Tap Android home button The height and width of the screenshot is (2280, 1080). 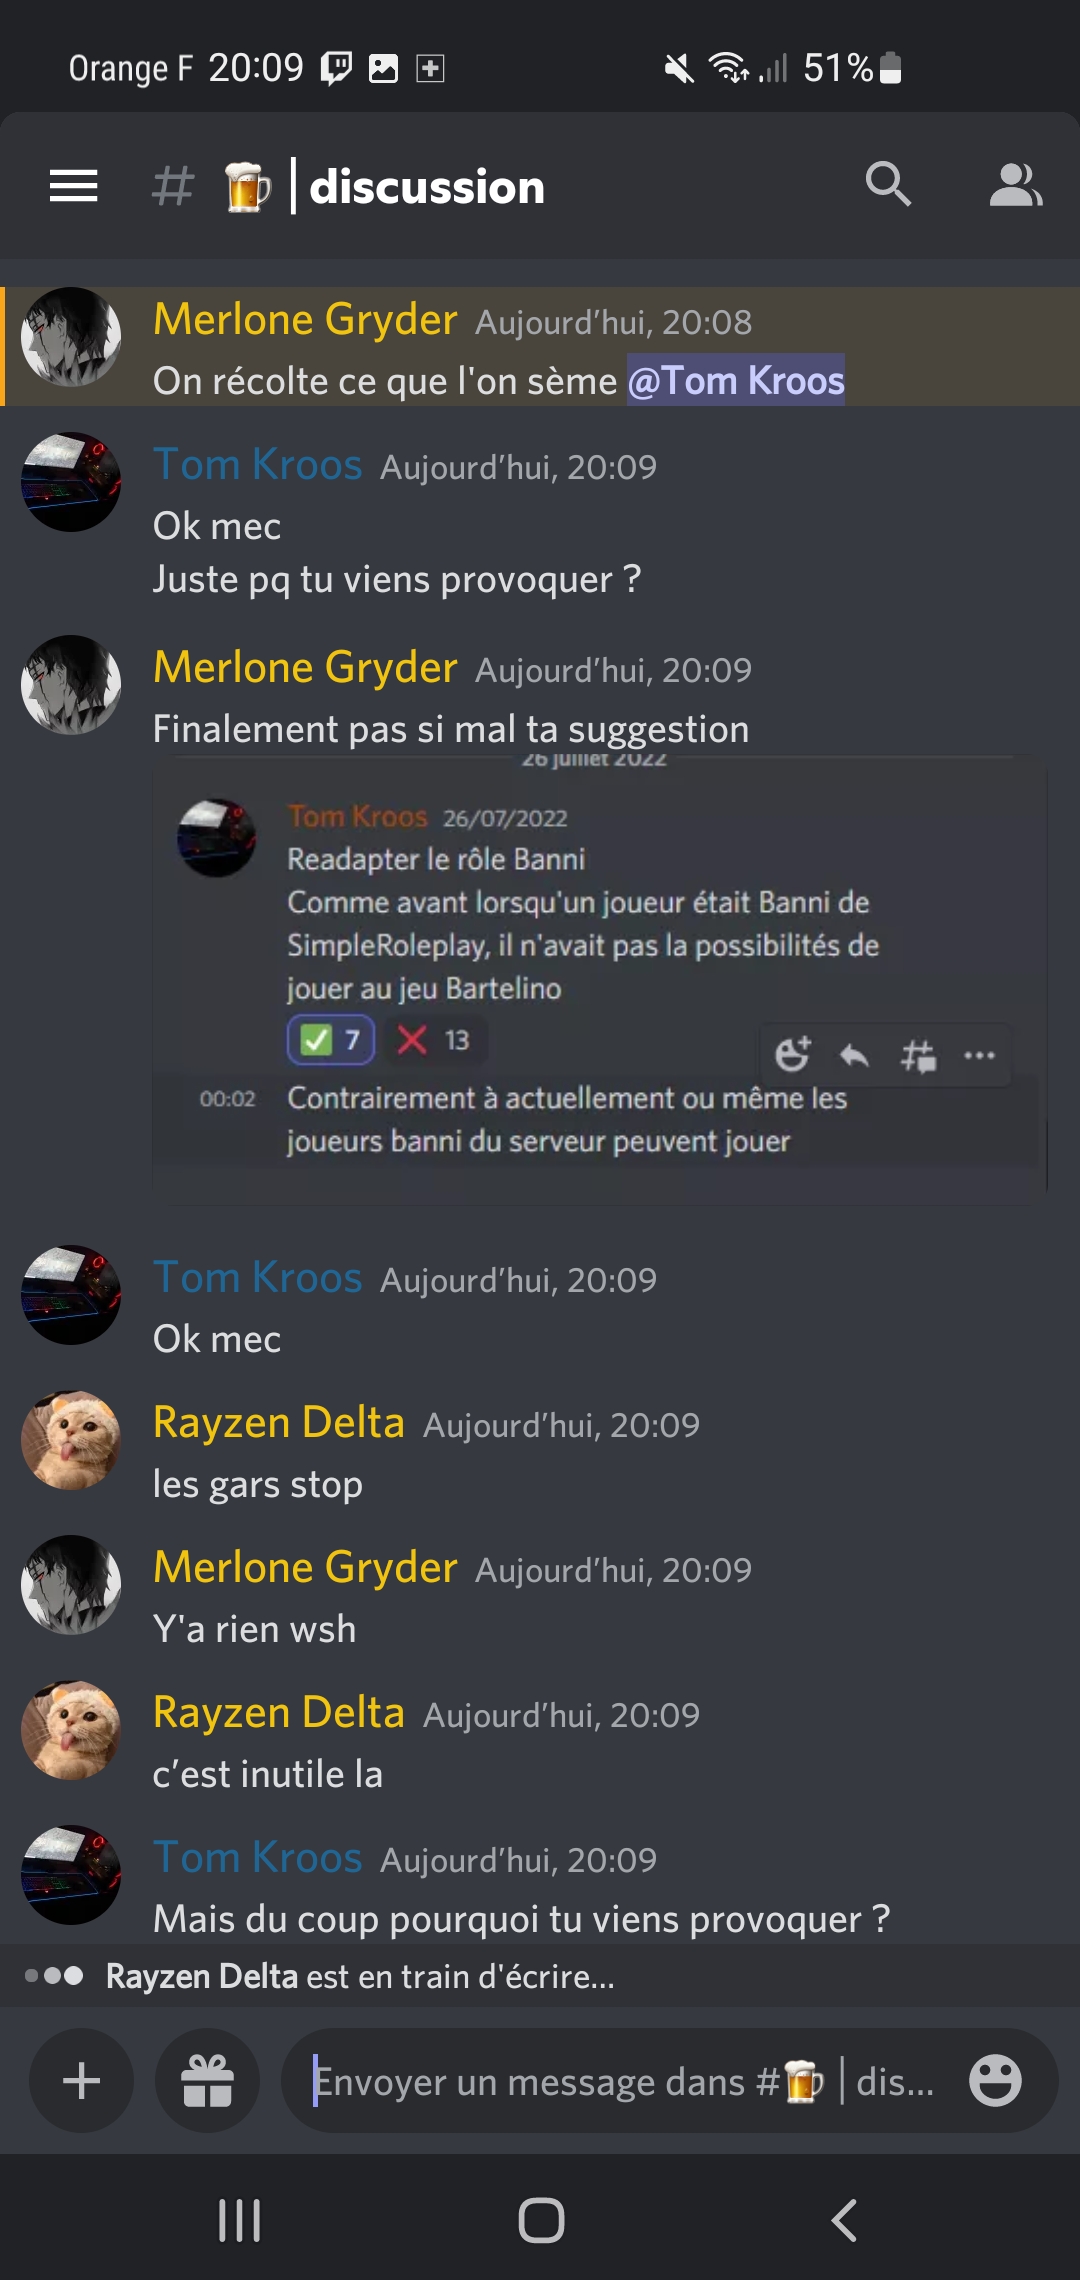click(541, 2220)
